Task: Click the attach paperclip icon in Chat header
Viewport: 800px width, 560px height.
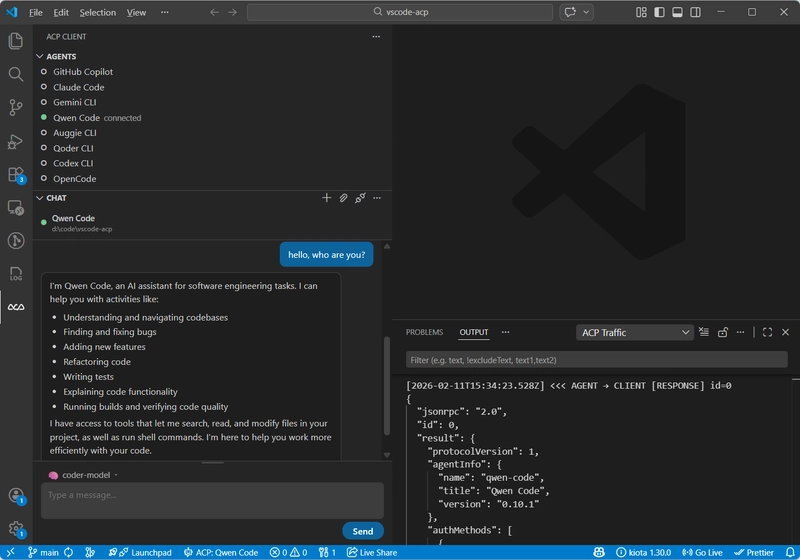Action: click(x=343, y=198)
